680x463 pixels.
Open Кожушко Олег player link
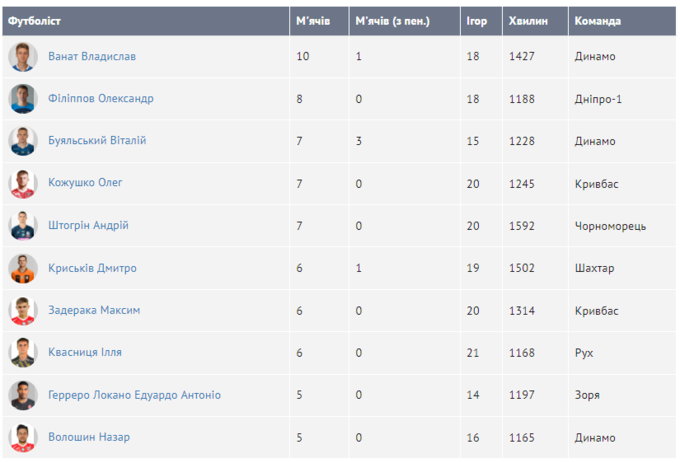(85, 184)
